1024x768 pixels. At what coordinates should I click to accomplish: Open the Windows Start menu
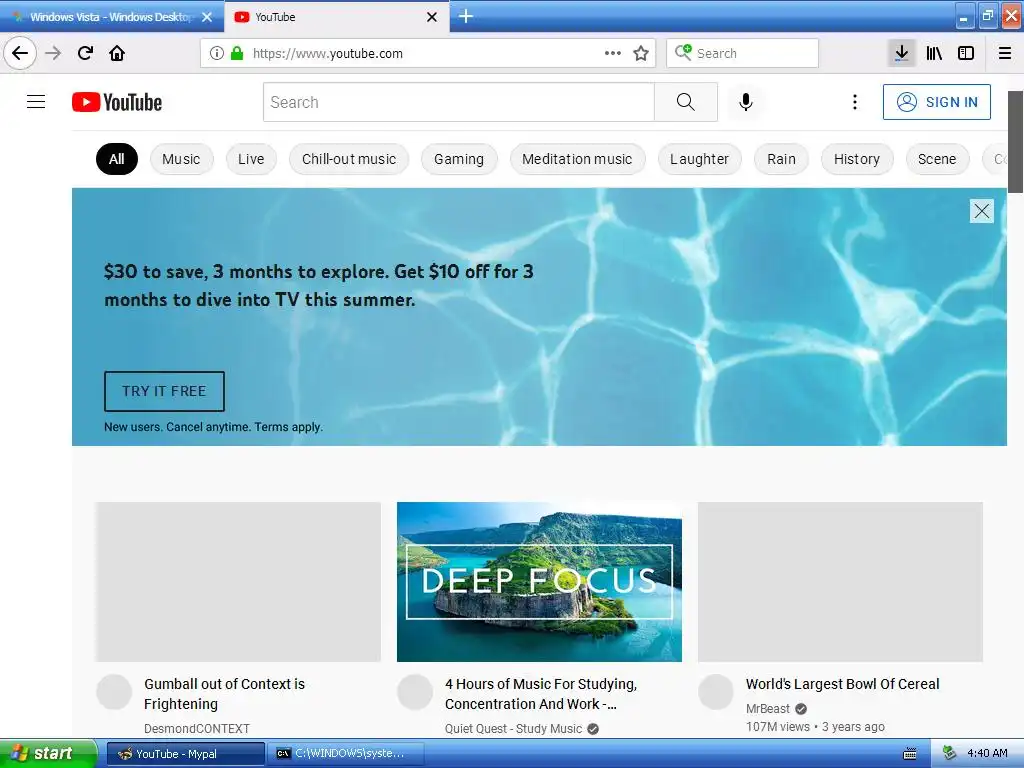click(x=47, y=754)
